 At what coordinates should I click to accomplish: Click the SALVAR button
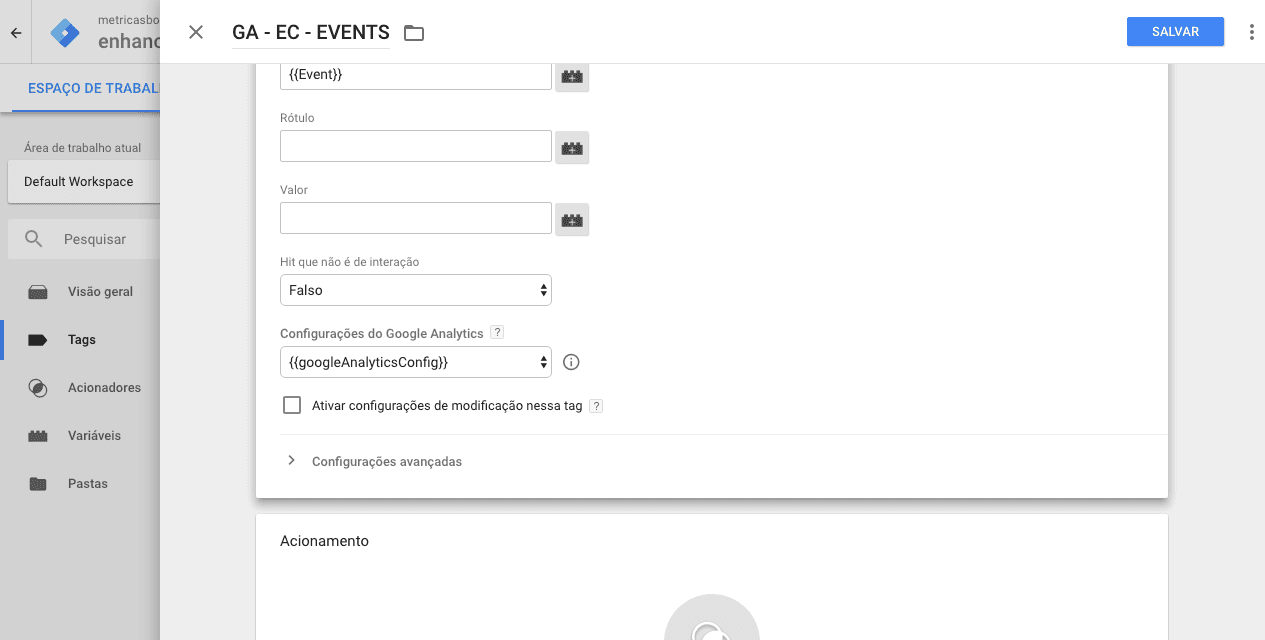[1175, 31]
